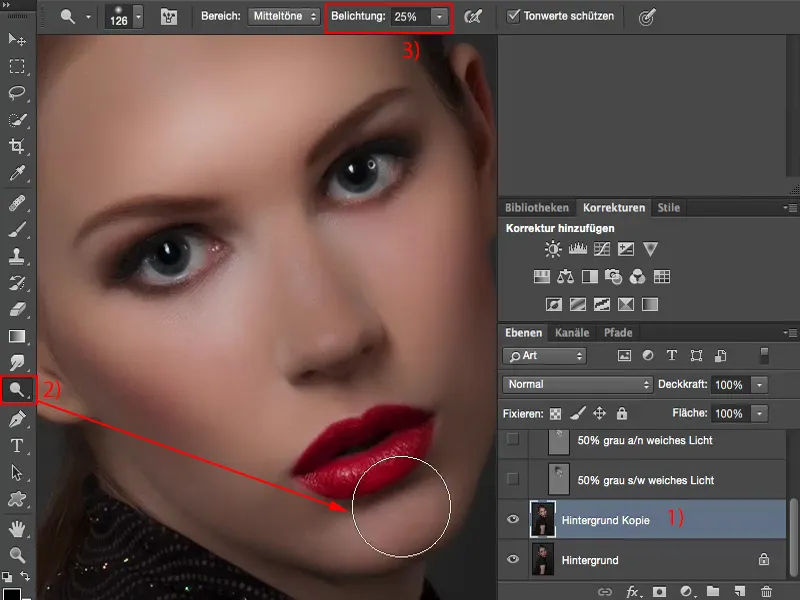
Task: Switch to the Kanäle tab
Action: 572,333
